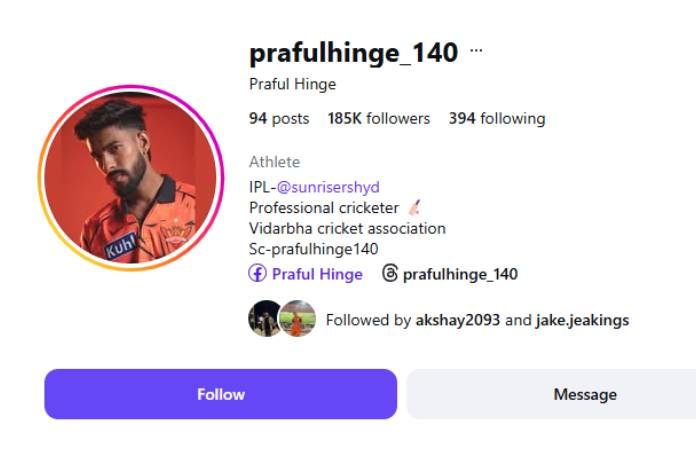Open the 185K followers list

(x=378, y=118)
